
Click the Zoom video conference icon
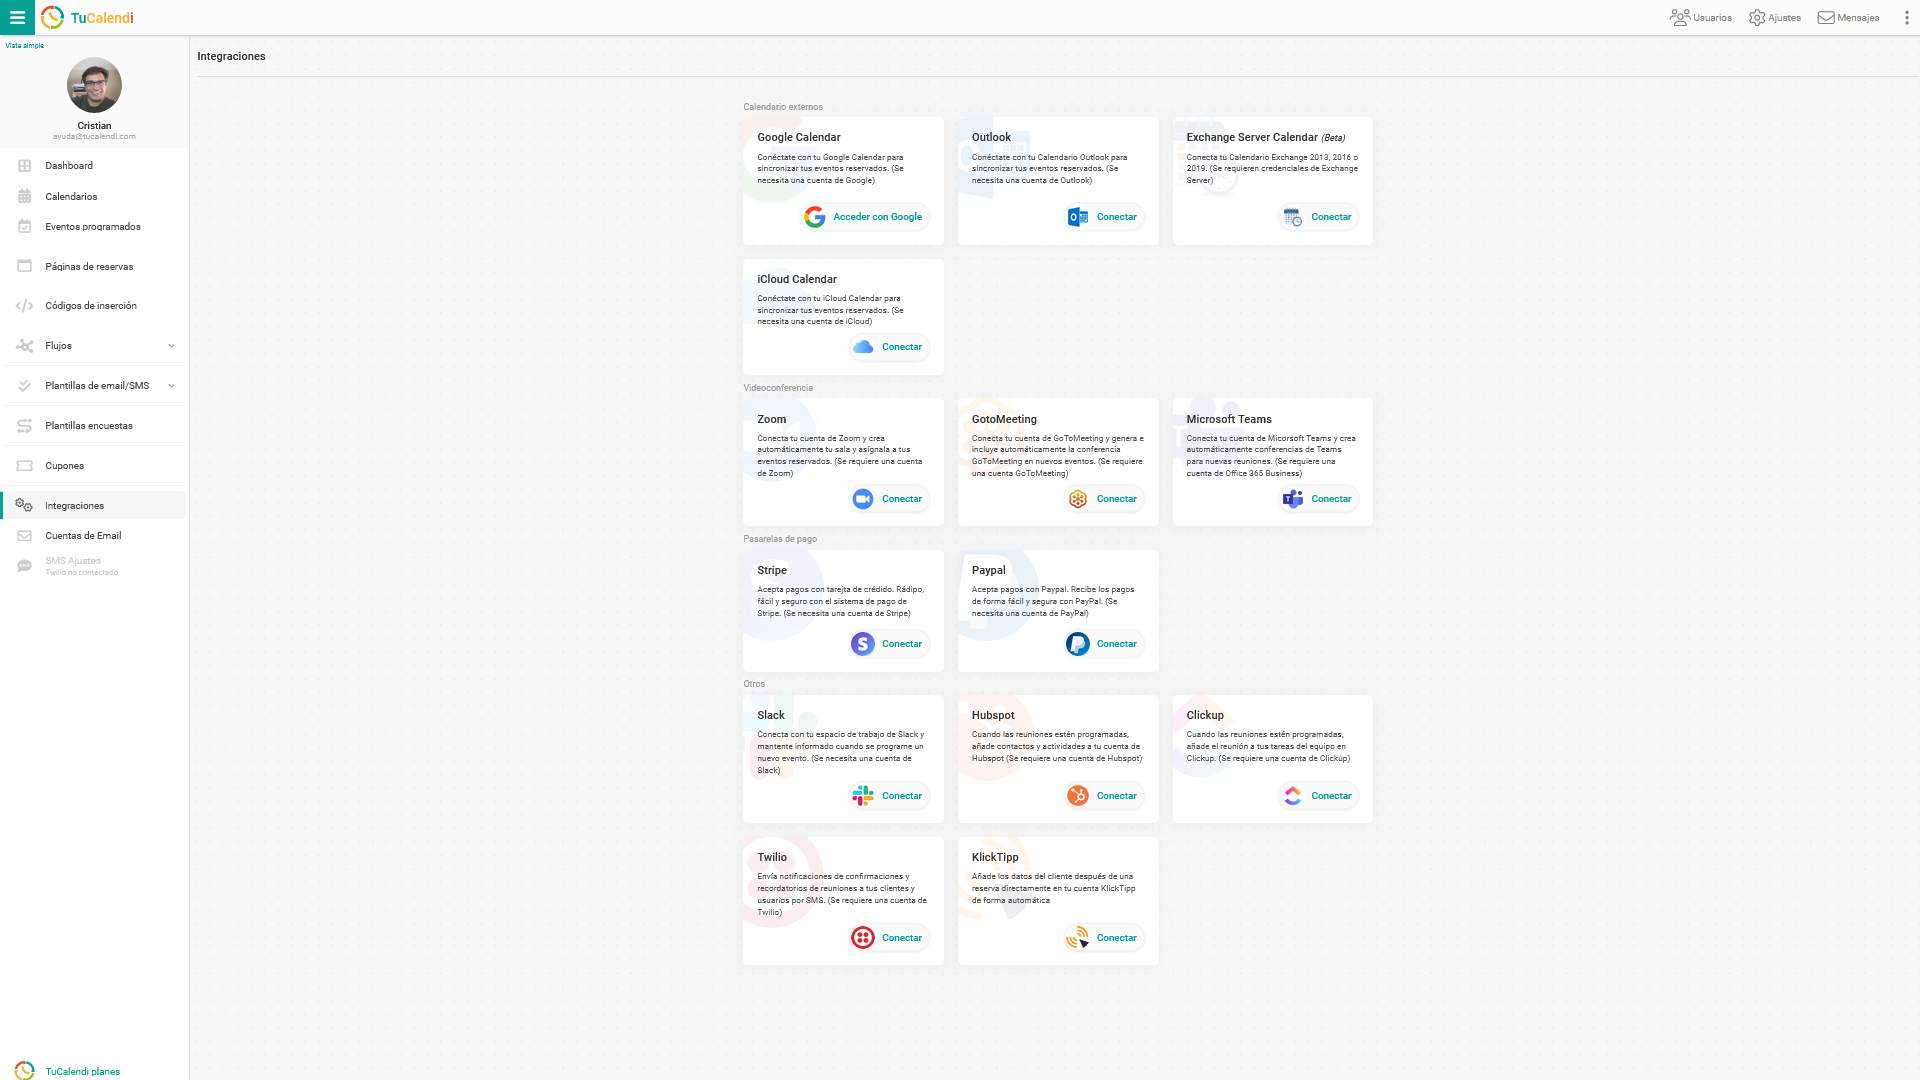(862, 498)
